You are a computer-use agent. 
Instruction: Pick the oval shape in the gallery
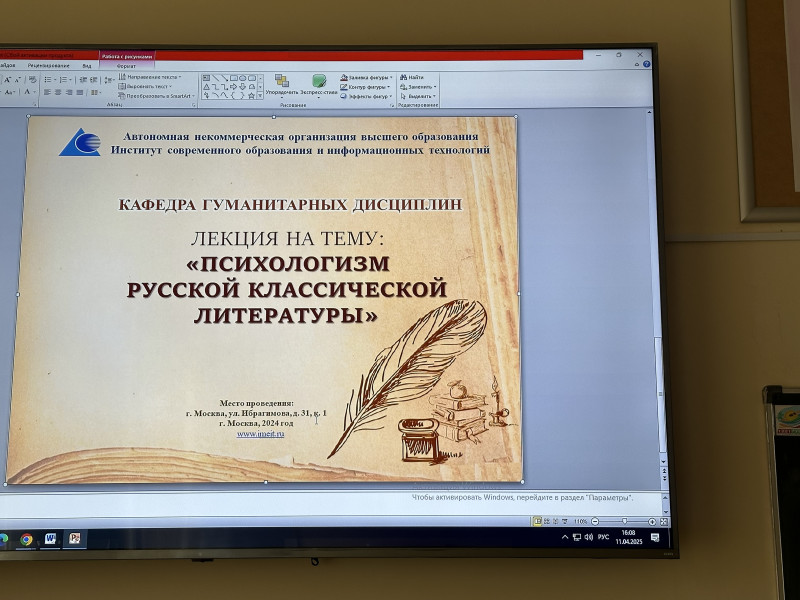pyautogui.click(x=243, y=78)
